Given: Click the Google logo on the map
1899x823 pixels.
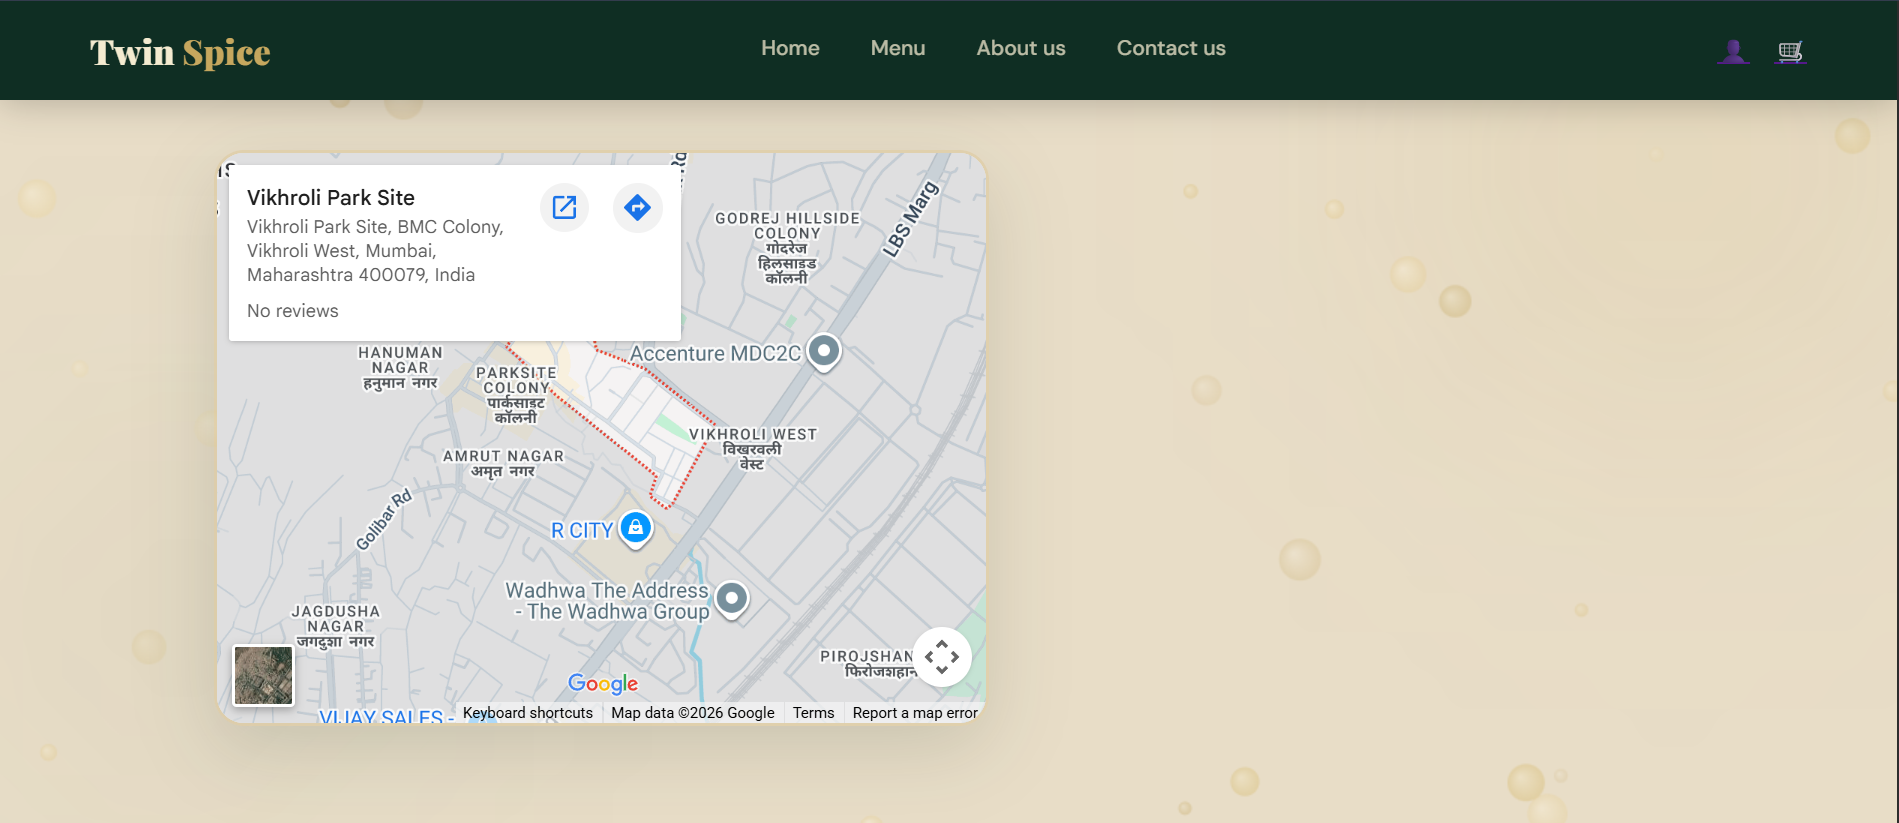Looking at the screenshot, I should (x=603, y=683).
